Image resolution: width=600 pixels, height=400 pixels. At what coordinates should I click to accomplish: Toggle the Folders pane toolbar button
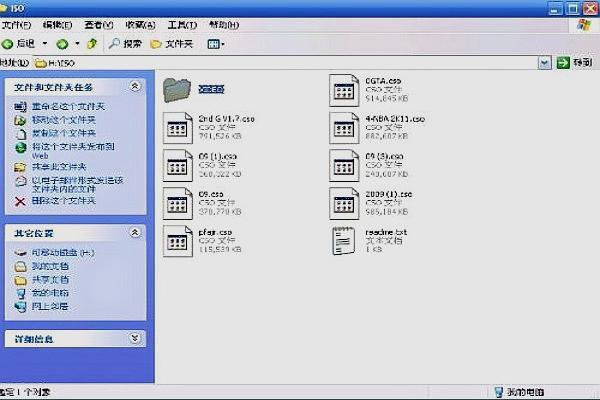point(171,44)
